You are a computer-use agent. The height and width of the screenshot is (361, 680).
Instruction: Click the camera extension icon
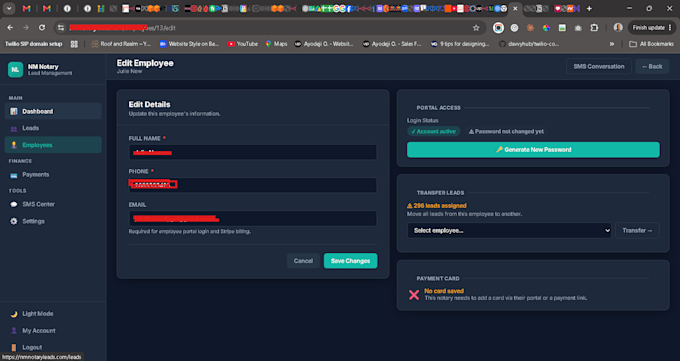[578, 28]
